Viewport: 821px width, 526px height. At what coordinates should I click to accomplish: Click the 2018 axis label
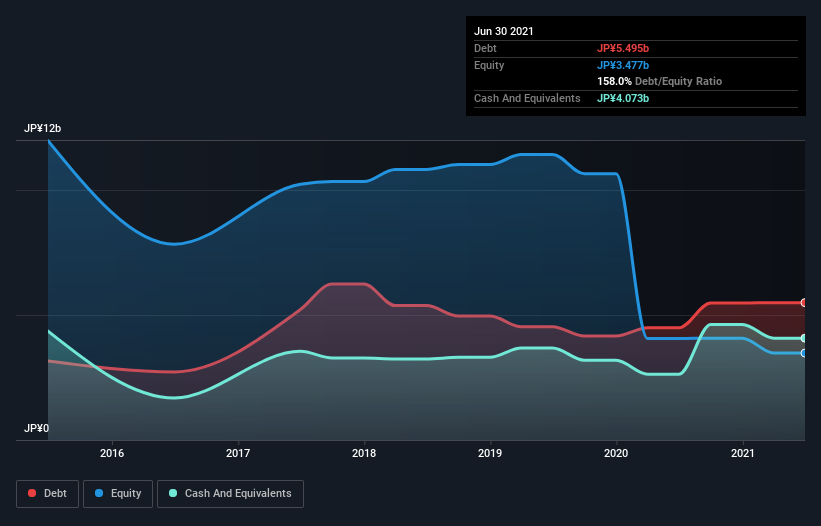click(x=364, y=453)
